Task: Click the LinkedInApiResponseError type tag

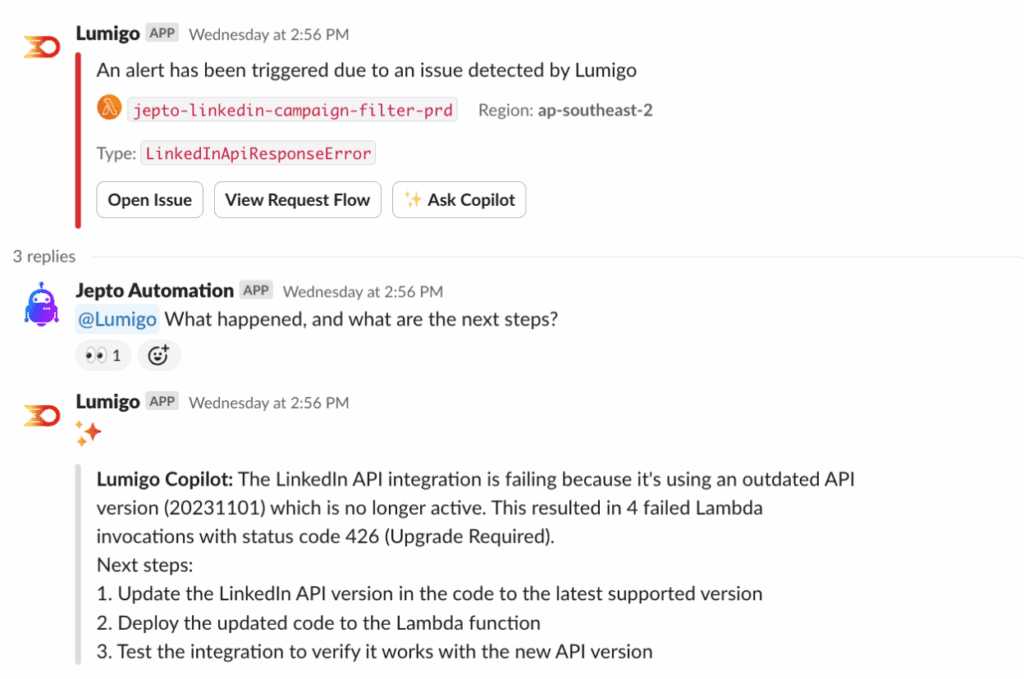Action: (258, 153)
